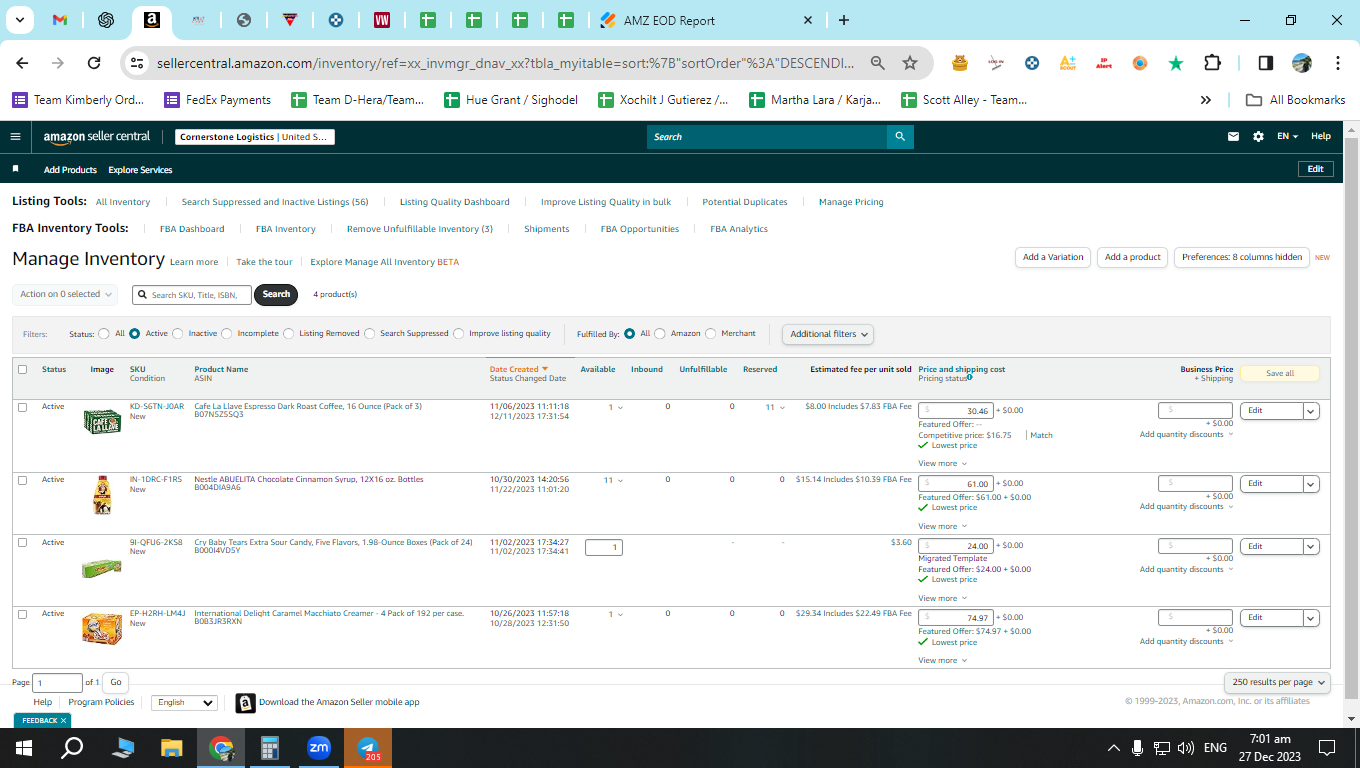Expand Edit dropdown arrow for Nestle Abuelita

(1311, 484)
